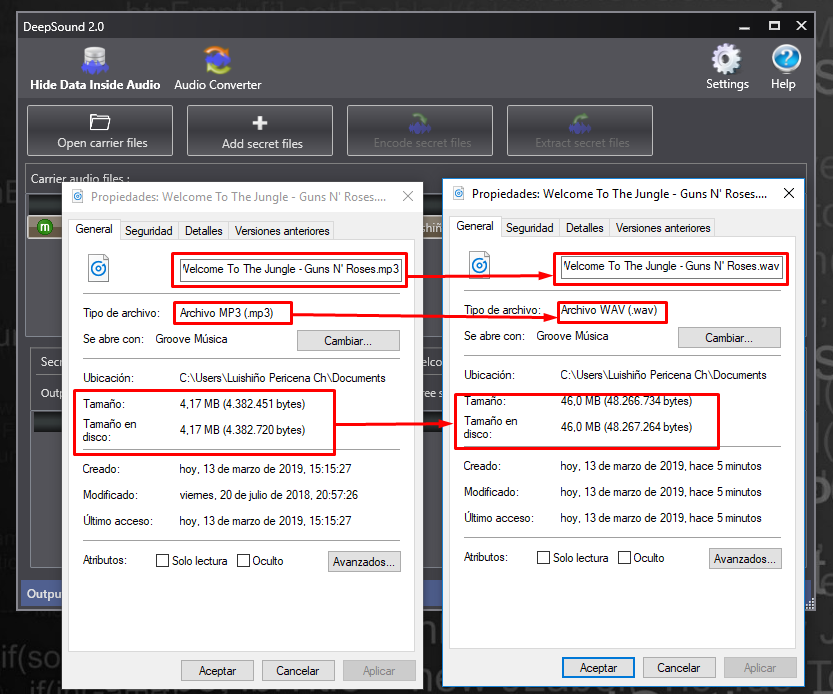This screenshot has height=694, width=833.
Task: Click Cambiar button in wav Properties
Action: 729,337
